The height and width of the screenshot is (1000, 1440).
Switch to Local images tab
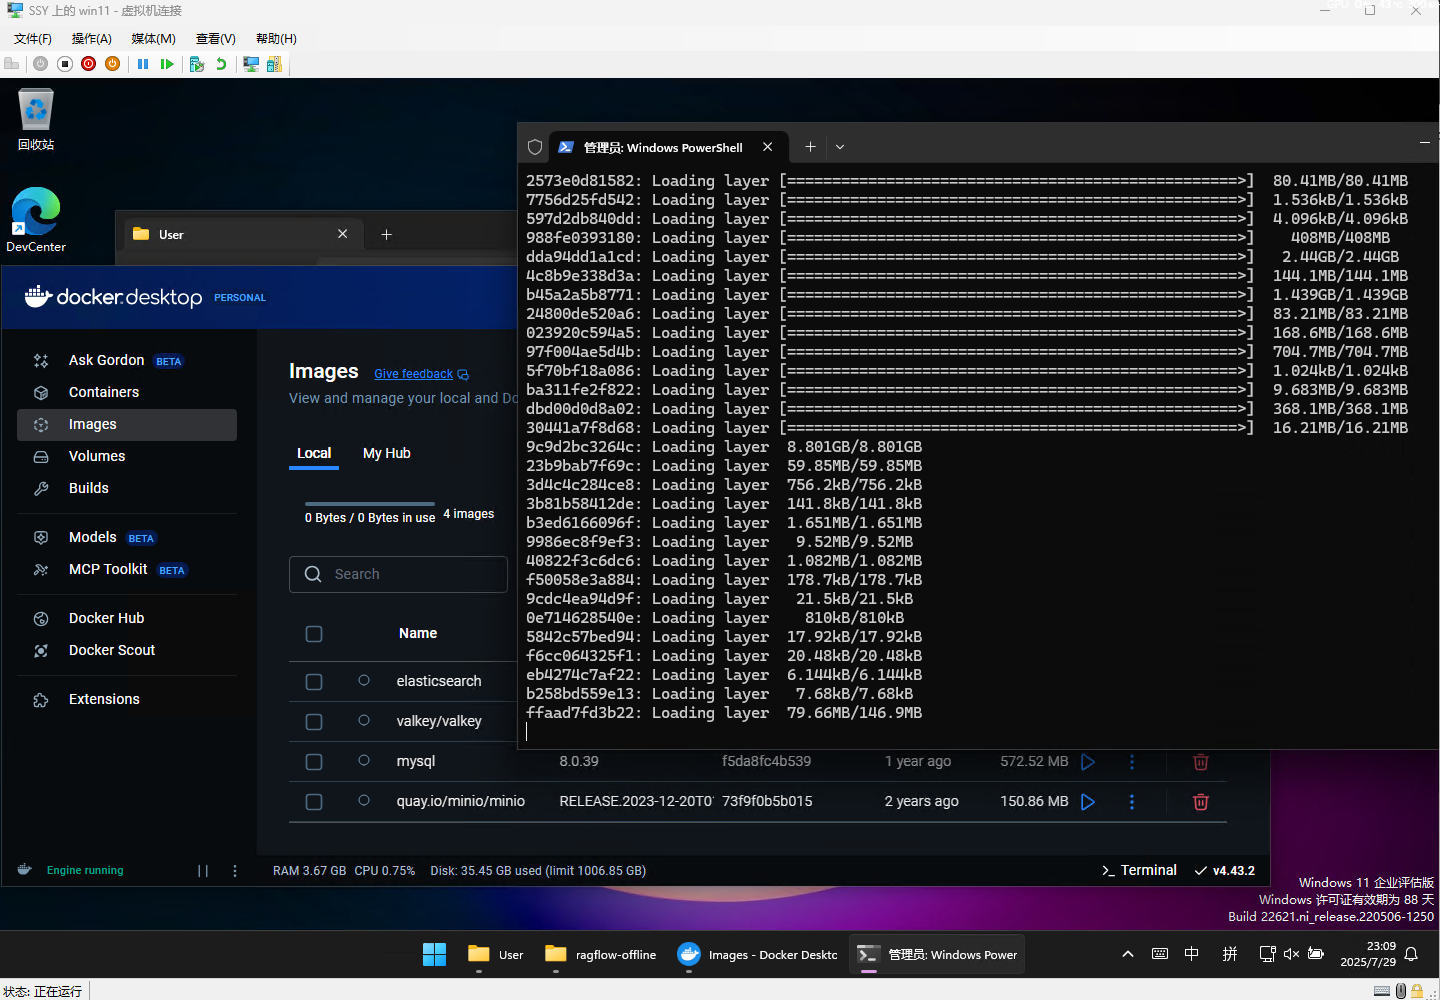[314, 453]
